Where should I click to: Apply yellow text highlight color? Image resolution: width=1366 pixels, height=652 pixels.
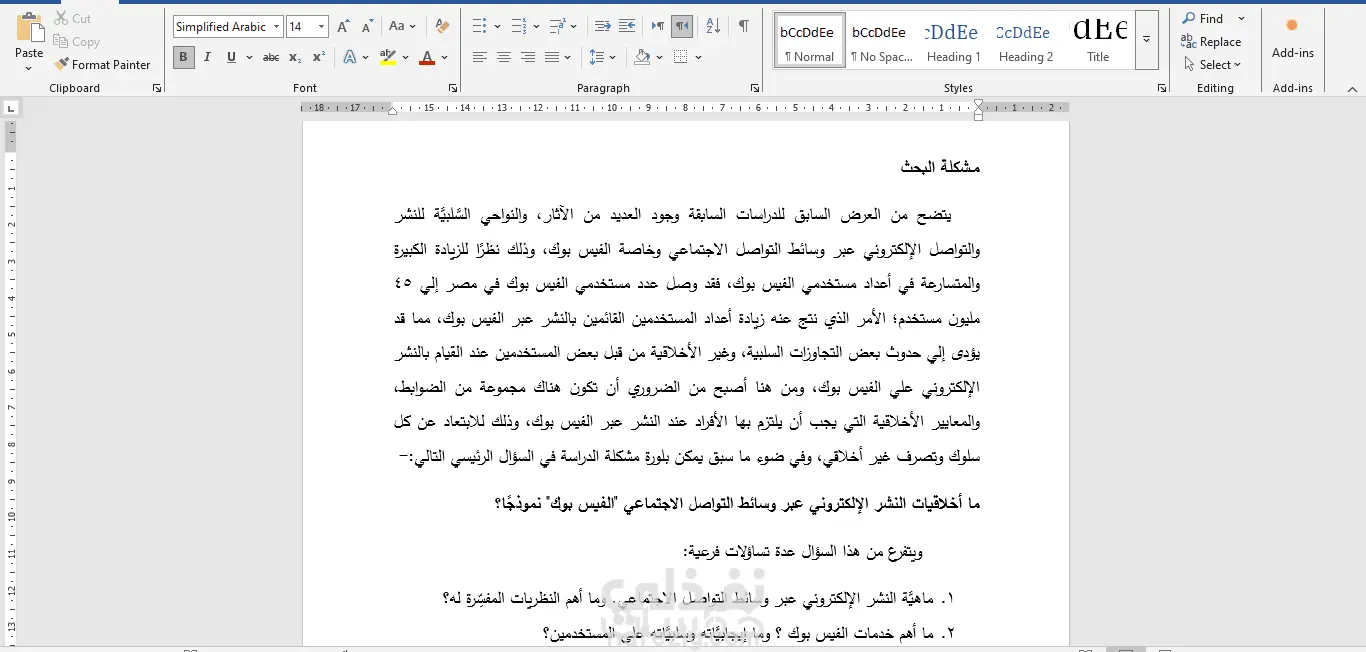click(389, 57)
